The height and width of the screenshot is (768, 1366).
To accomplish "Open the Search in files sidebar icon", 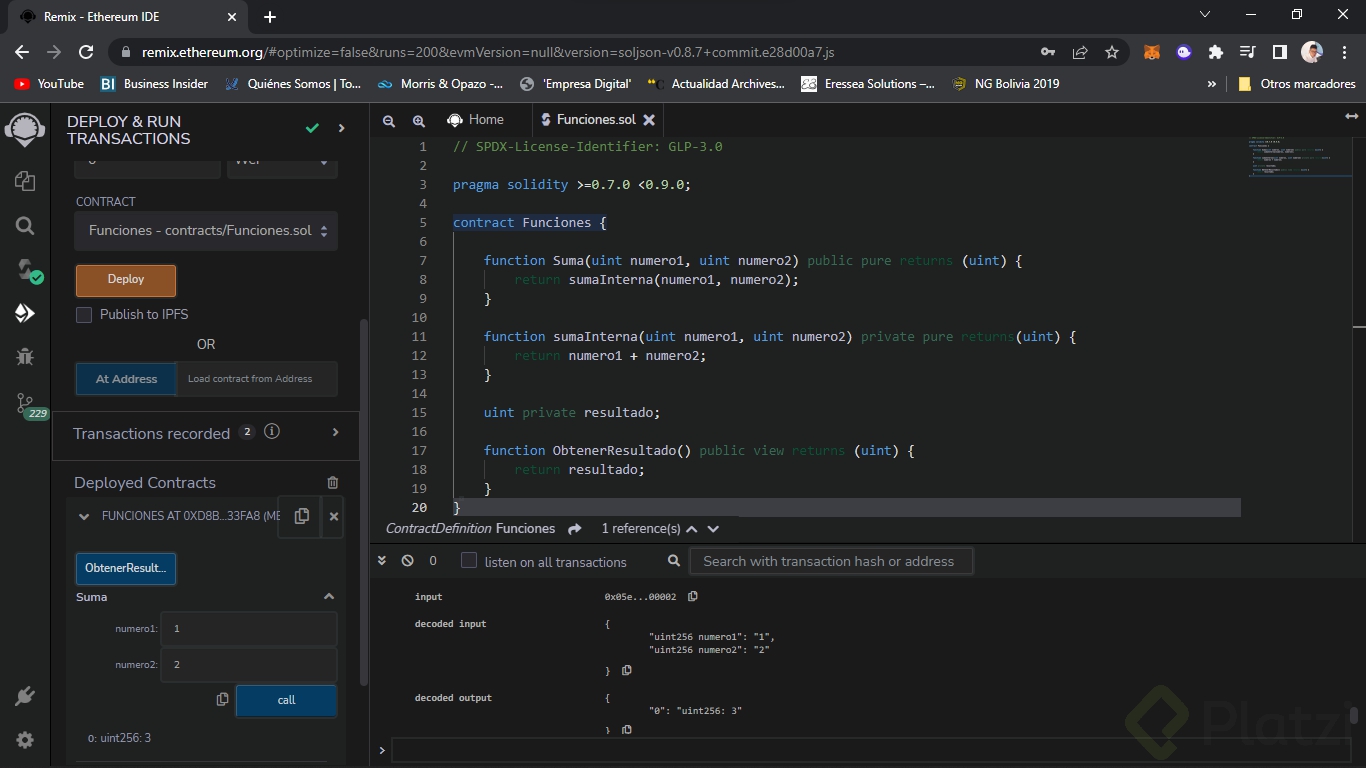I will (25, 226).
